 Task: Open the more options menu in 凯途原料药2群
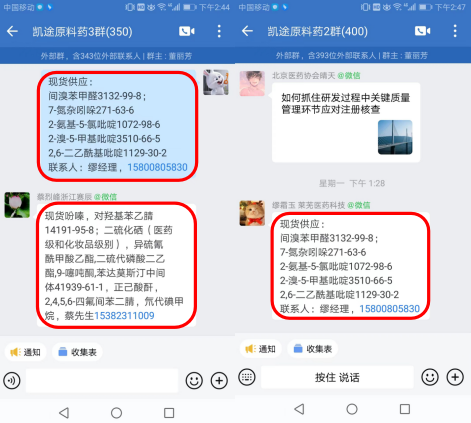455,31
